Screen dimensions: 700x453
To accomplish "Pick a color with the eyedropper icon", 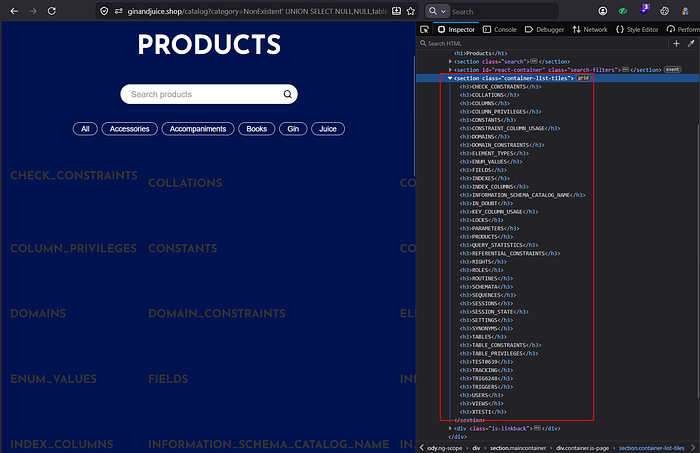I will (691, 43).
